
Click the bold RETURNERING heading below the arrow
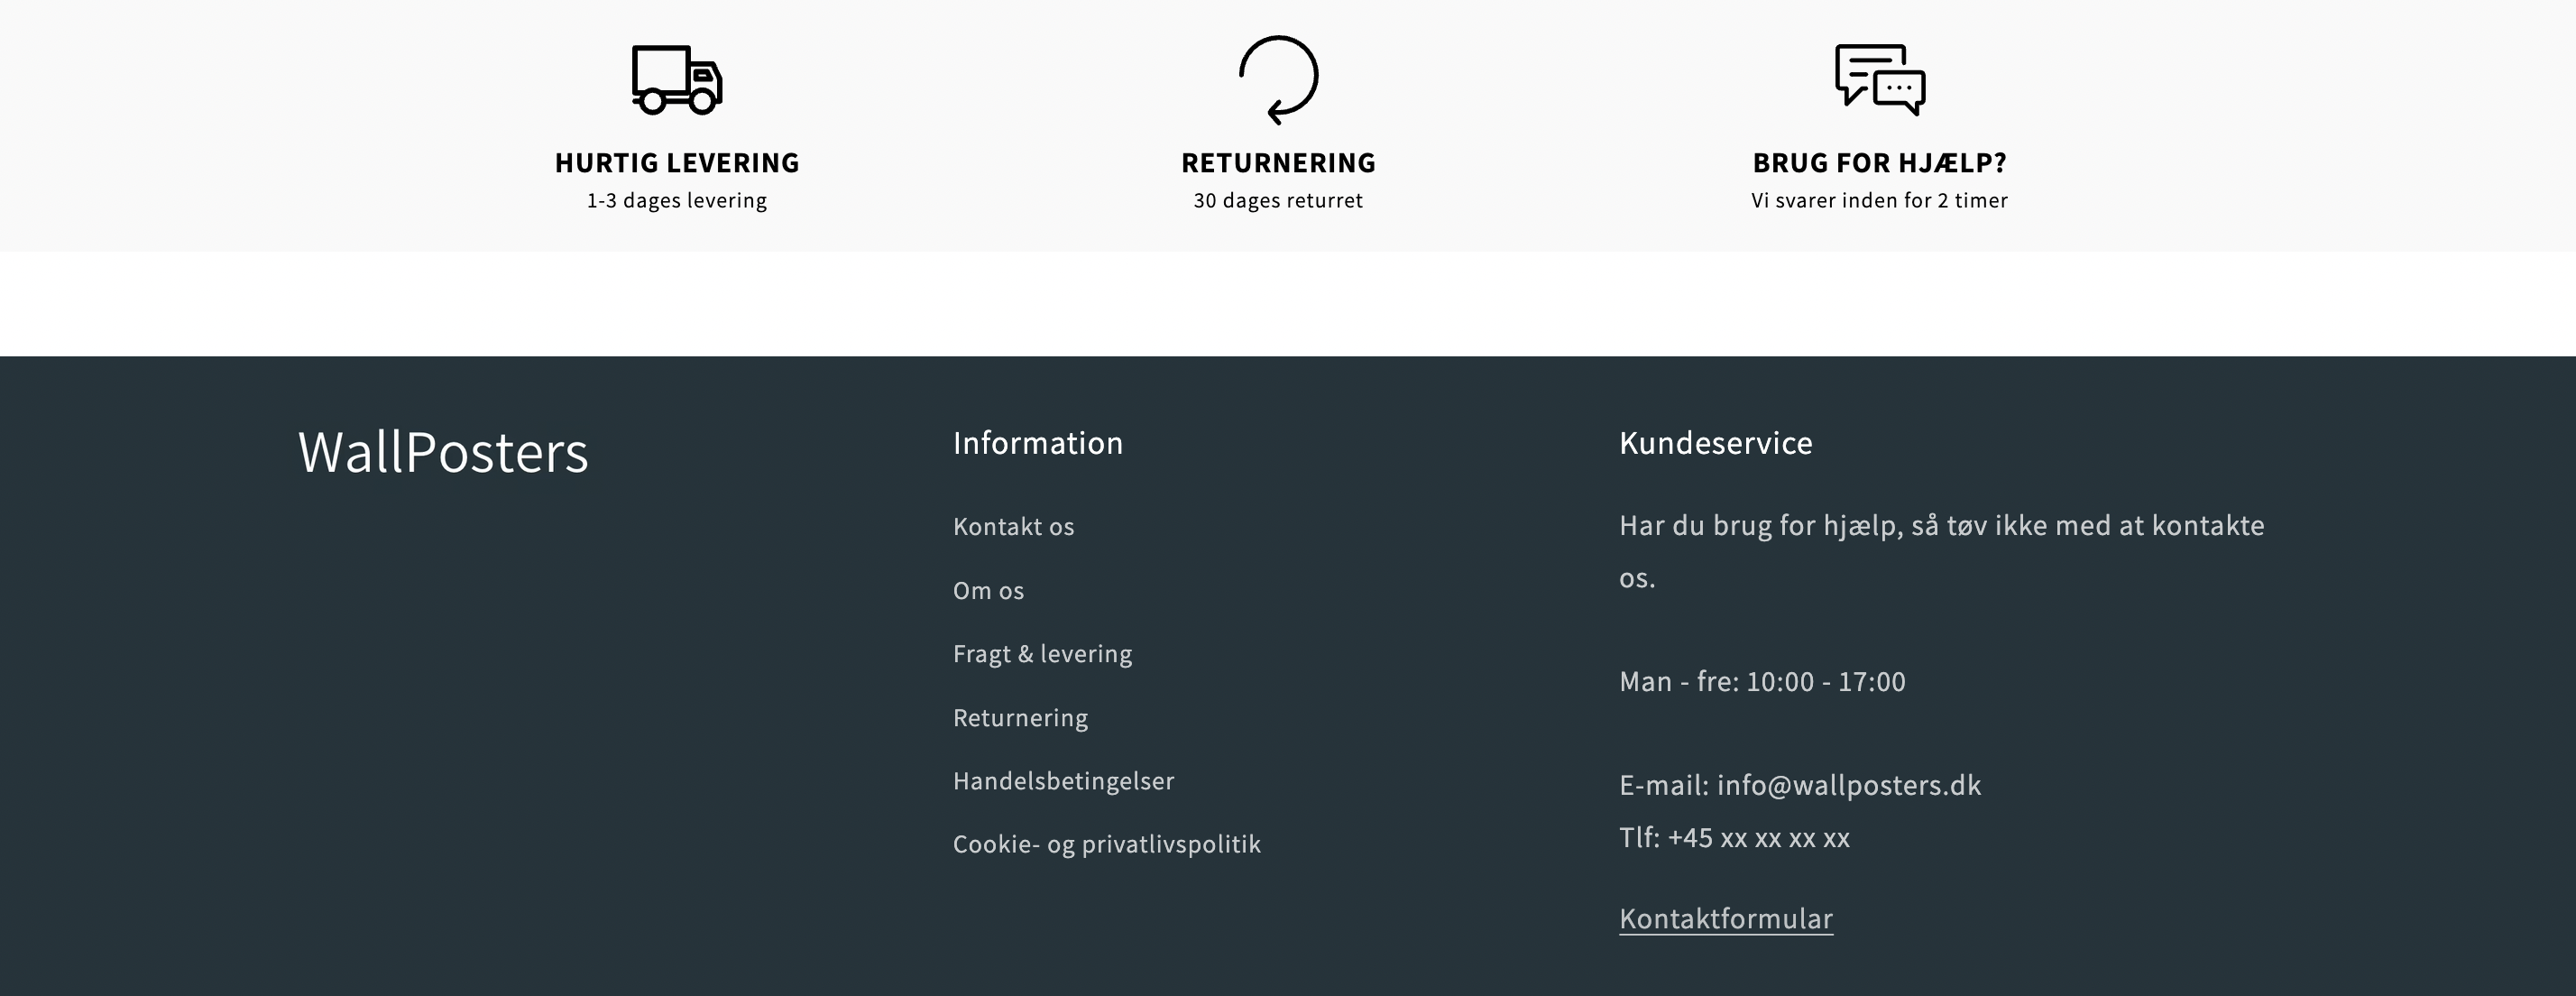point(1278,163)
